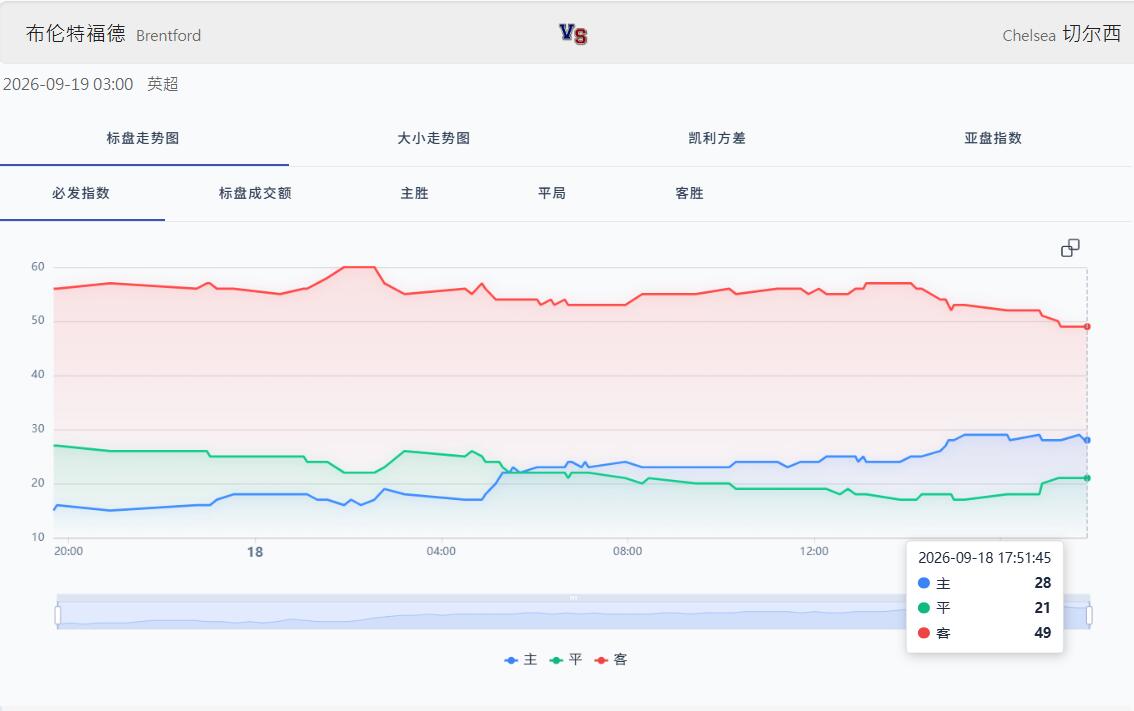Click the chart restore/copy icon
The image size is (1134, 711).
point(1070,248)
